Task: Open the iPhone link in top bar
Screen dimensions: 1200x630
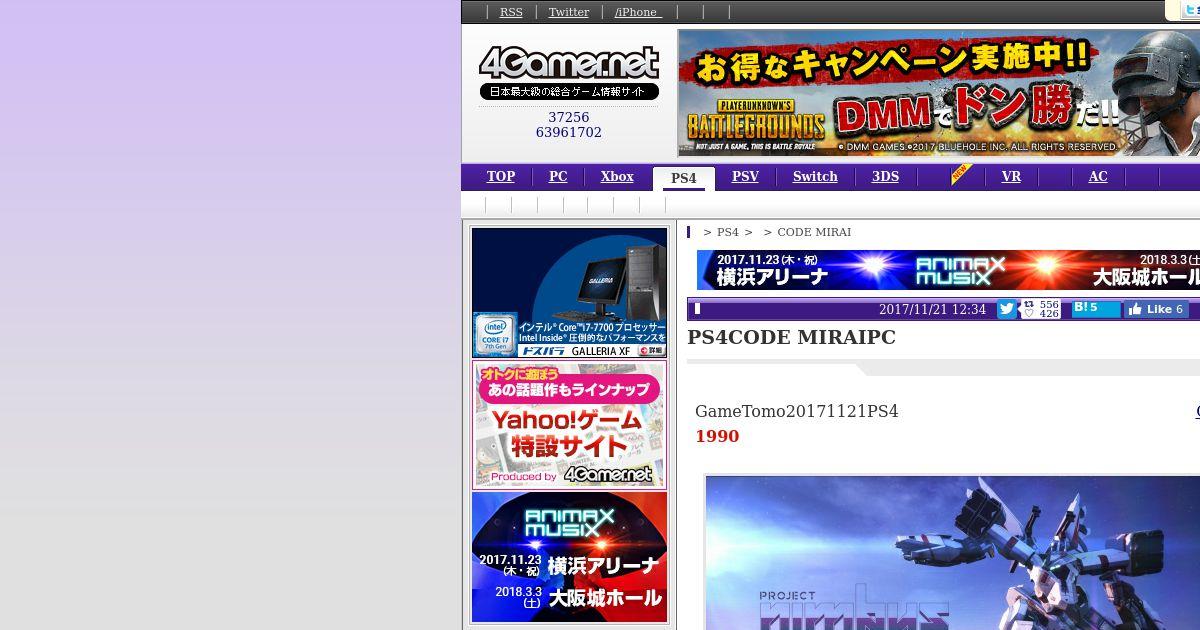Action: [638, 12]
